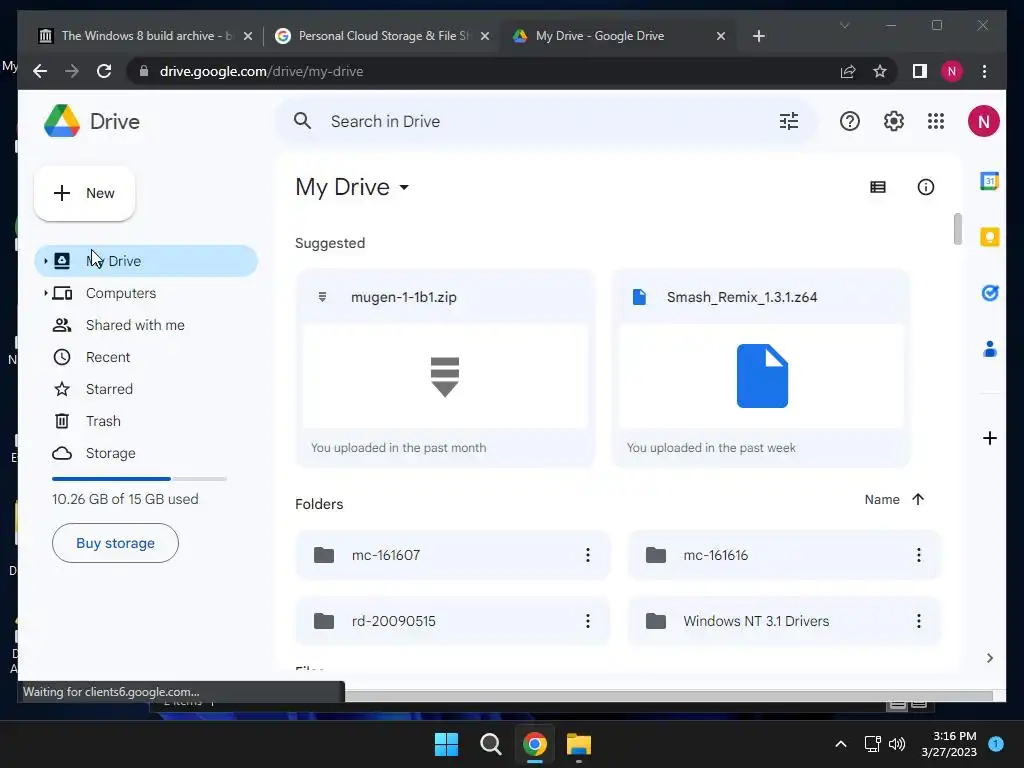Hide the side panel with the chevron
Viewport: 1024px width, 768px height.
[989, 658]
